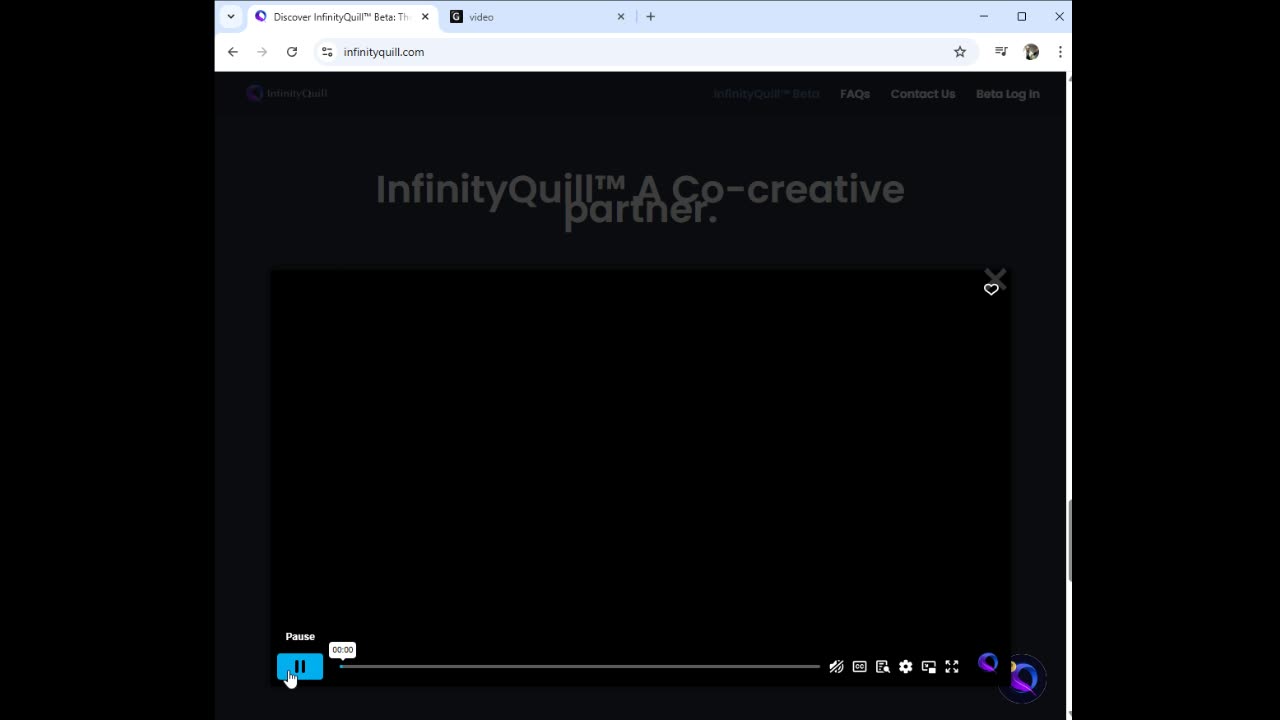The width and height of the screenshot is (1280, 720).
Task: Click the video progress bar
Action: tap(580, 666)
